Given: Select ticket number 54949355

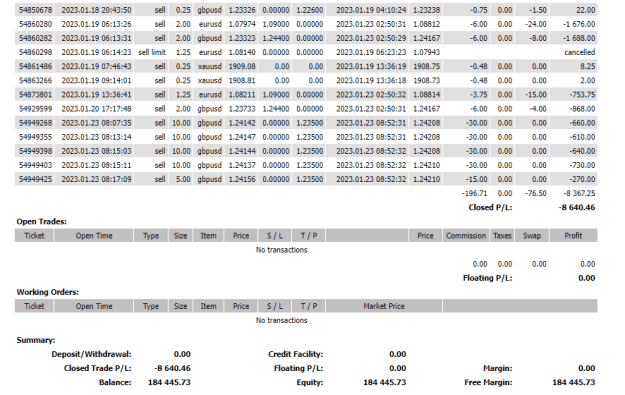Looking at the screenshot, I should tap(35, 137).
